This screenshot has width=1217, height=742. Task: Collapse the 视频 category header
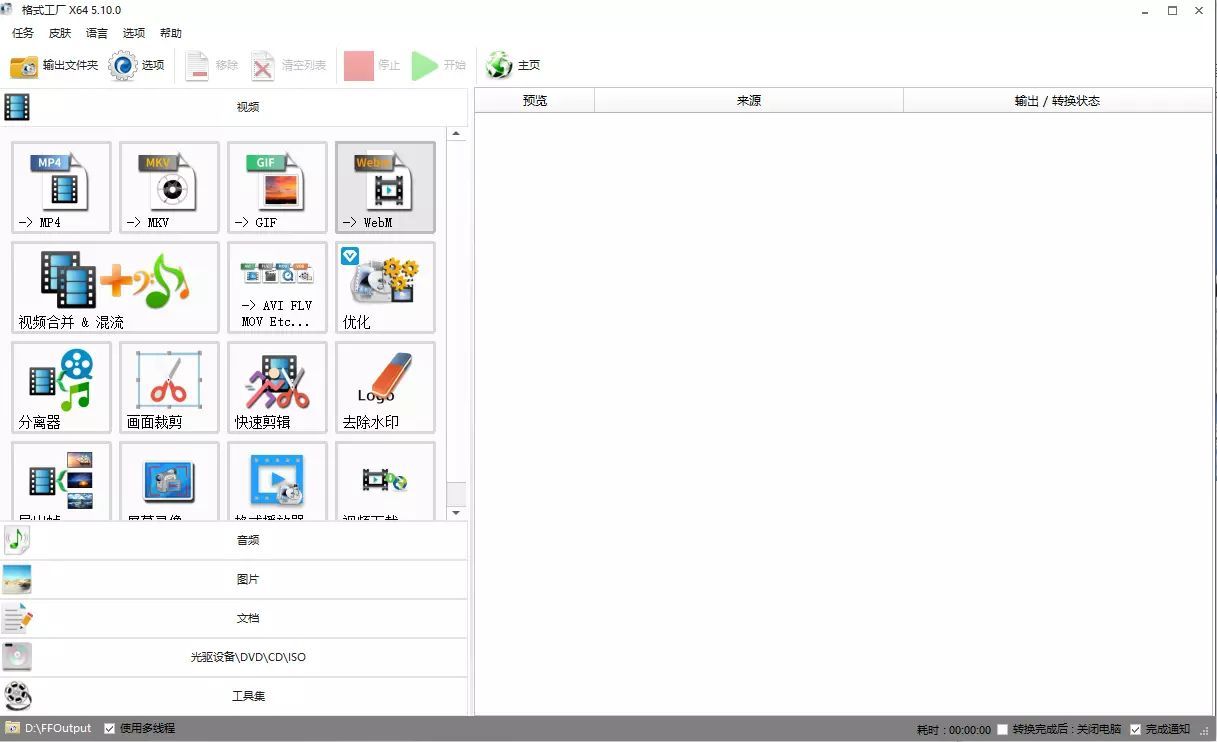(x=234, y=107)
